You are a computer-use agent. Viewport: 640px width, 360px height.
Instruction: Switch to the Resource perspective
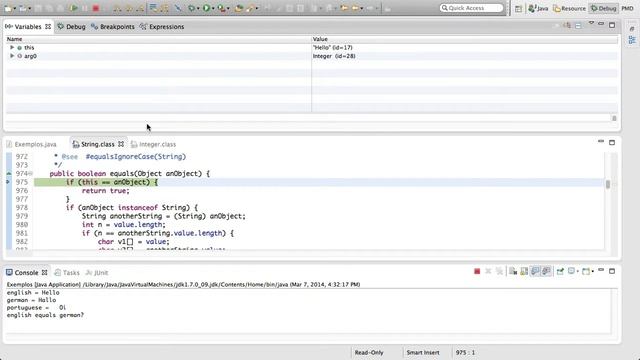(569, 8)
